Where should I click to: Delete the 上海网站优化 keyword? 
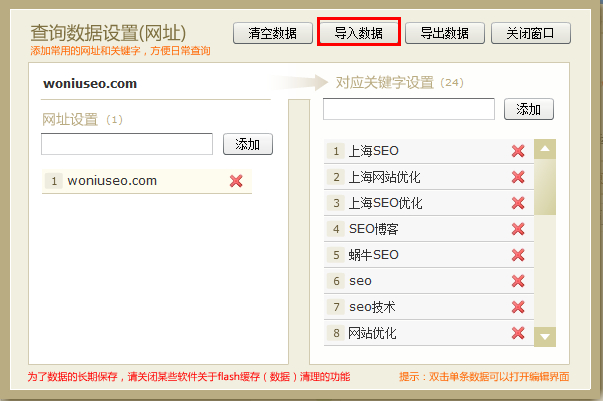518,177
